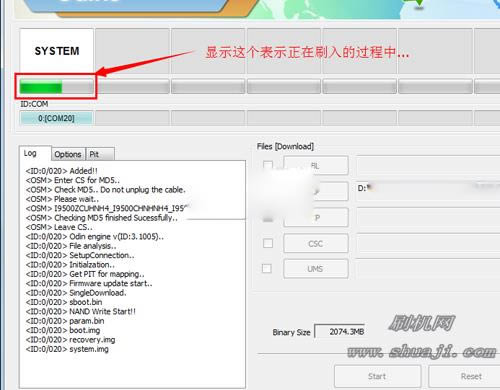This screenshot has height=390, width=500.
Task: Click the 'Files [Download]' group label
Action: coord(285,146)
